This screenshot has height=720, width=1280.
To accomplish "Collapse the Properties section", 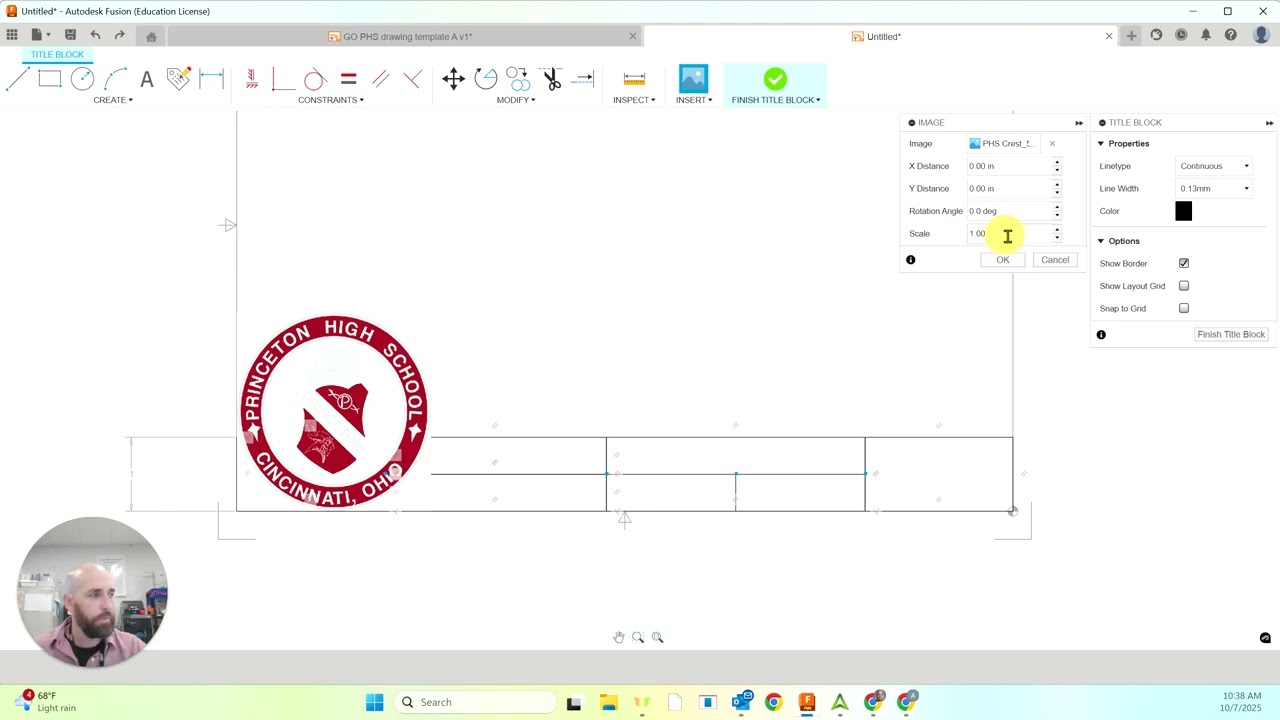I will (x=1101, y=144).
